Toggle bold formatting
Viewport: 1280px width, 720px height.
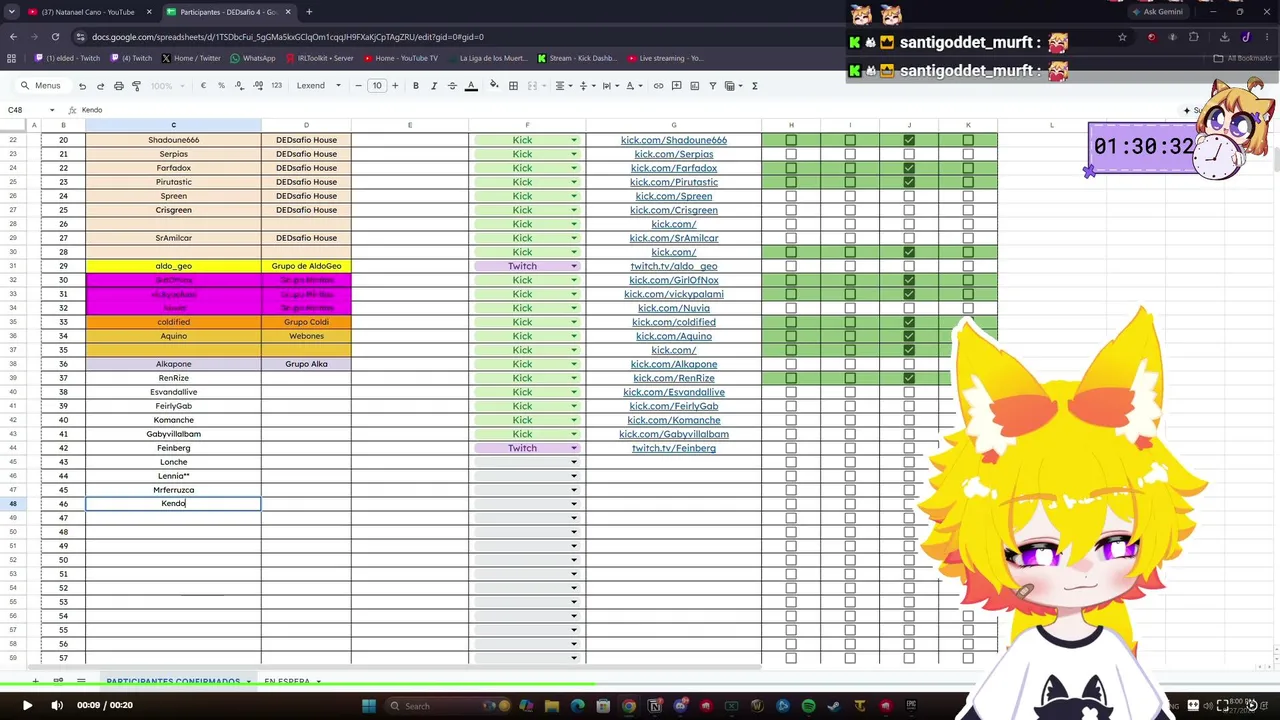tap(416, 86)
